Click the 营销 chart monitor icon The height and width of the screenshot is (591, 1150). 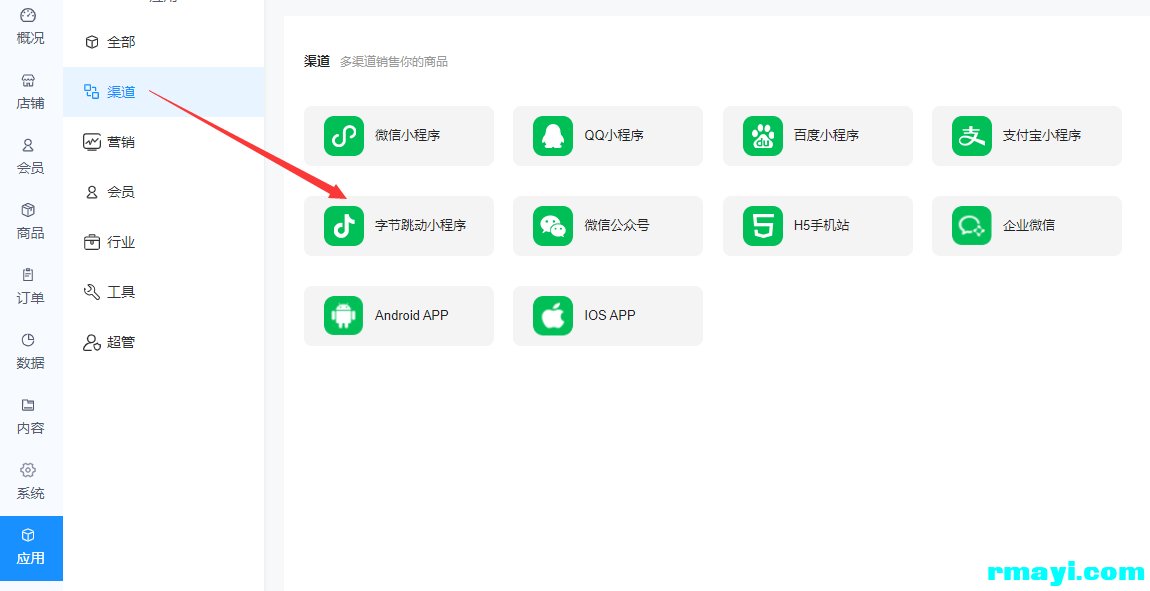point(92,142)
